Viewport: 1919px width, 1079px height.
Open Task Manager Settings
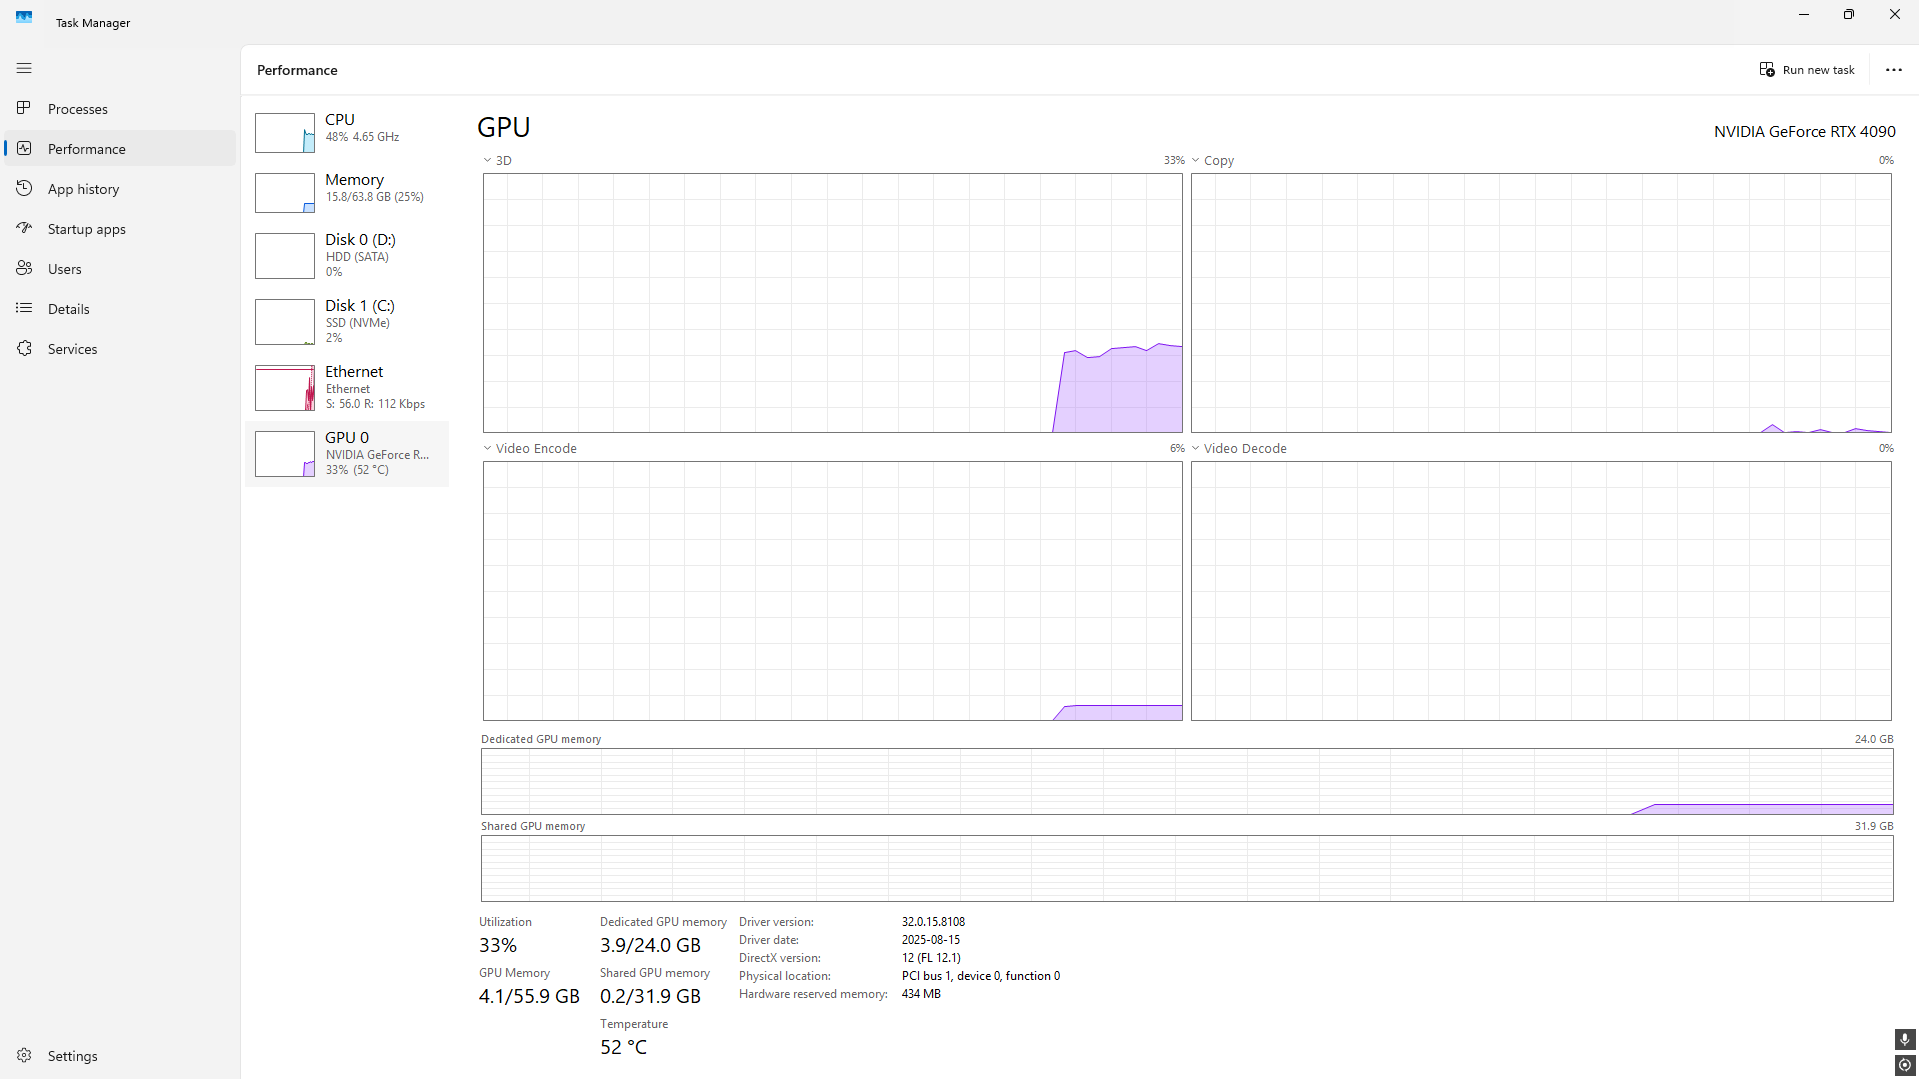click(120, 1055)
